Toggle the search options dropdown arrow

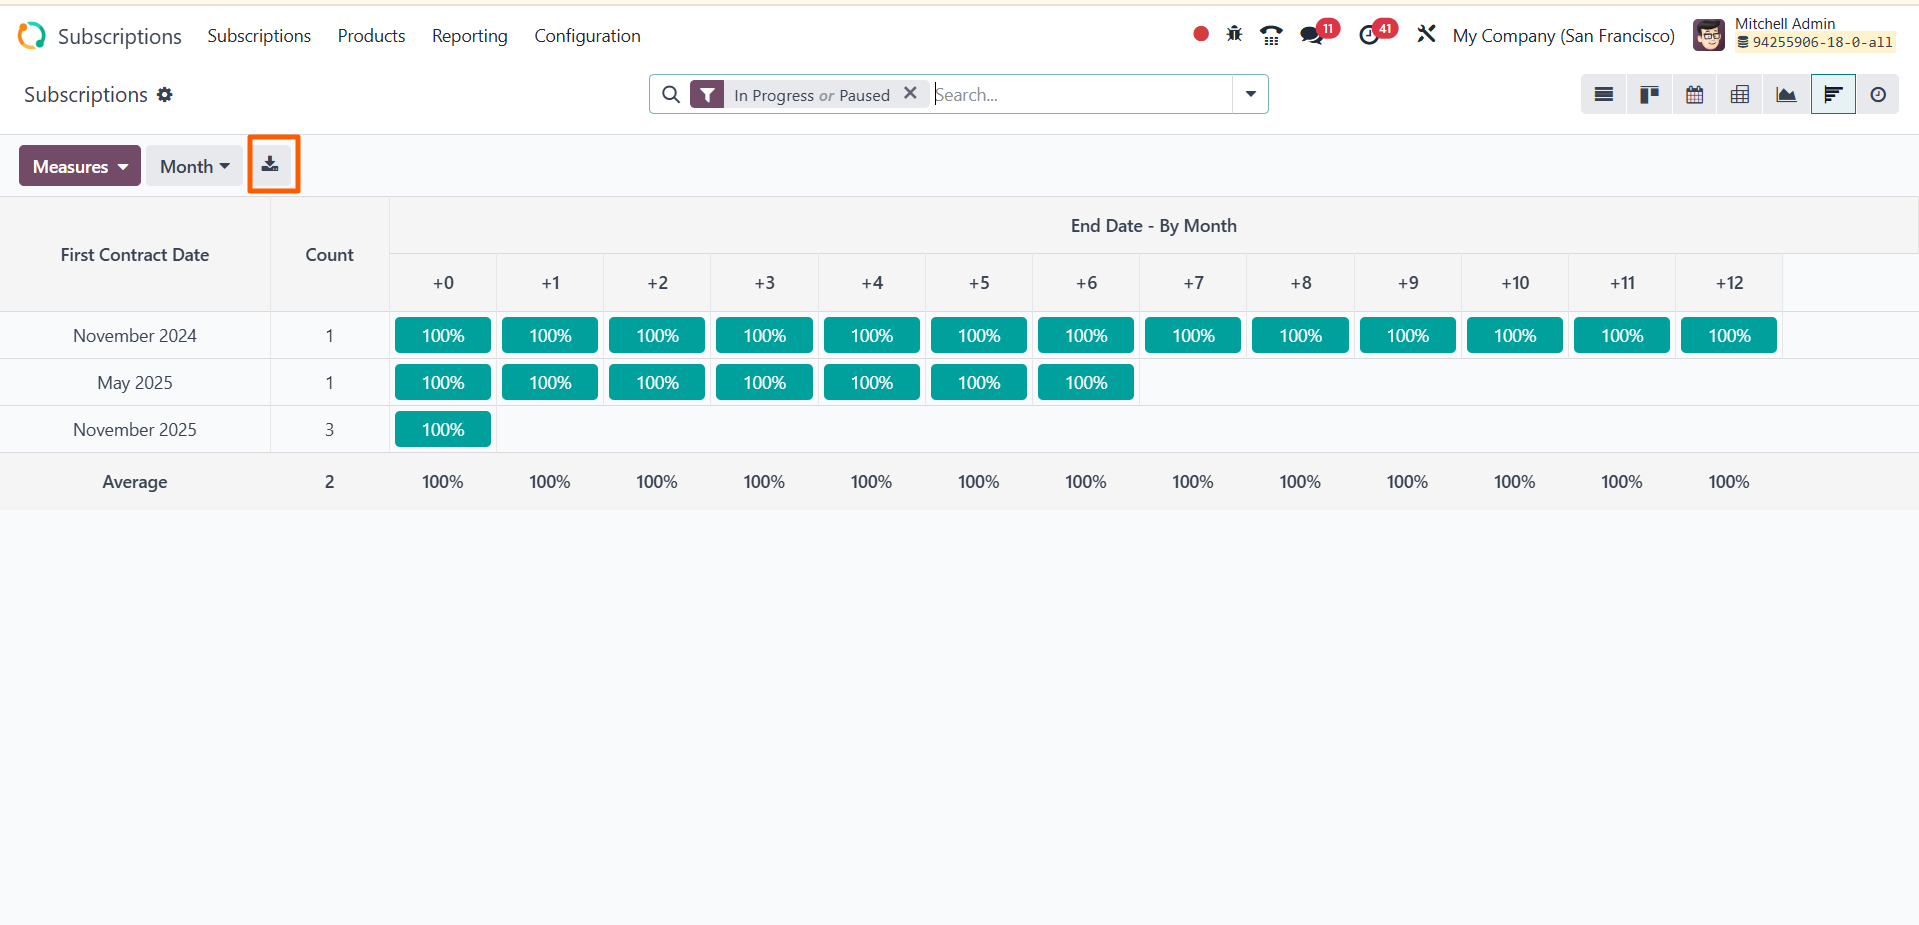click(1250, 94)
